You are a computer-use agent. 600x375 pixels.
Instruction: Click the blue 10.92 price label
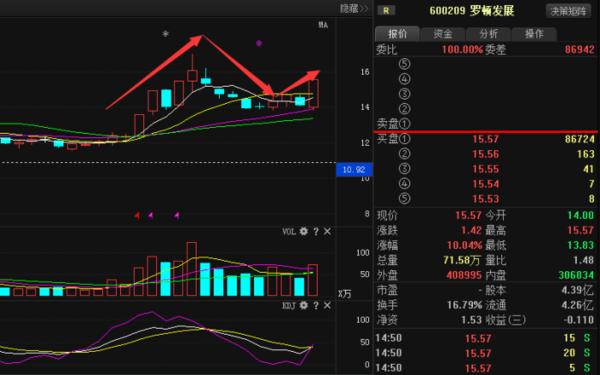354,170
